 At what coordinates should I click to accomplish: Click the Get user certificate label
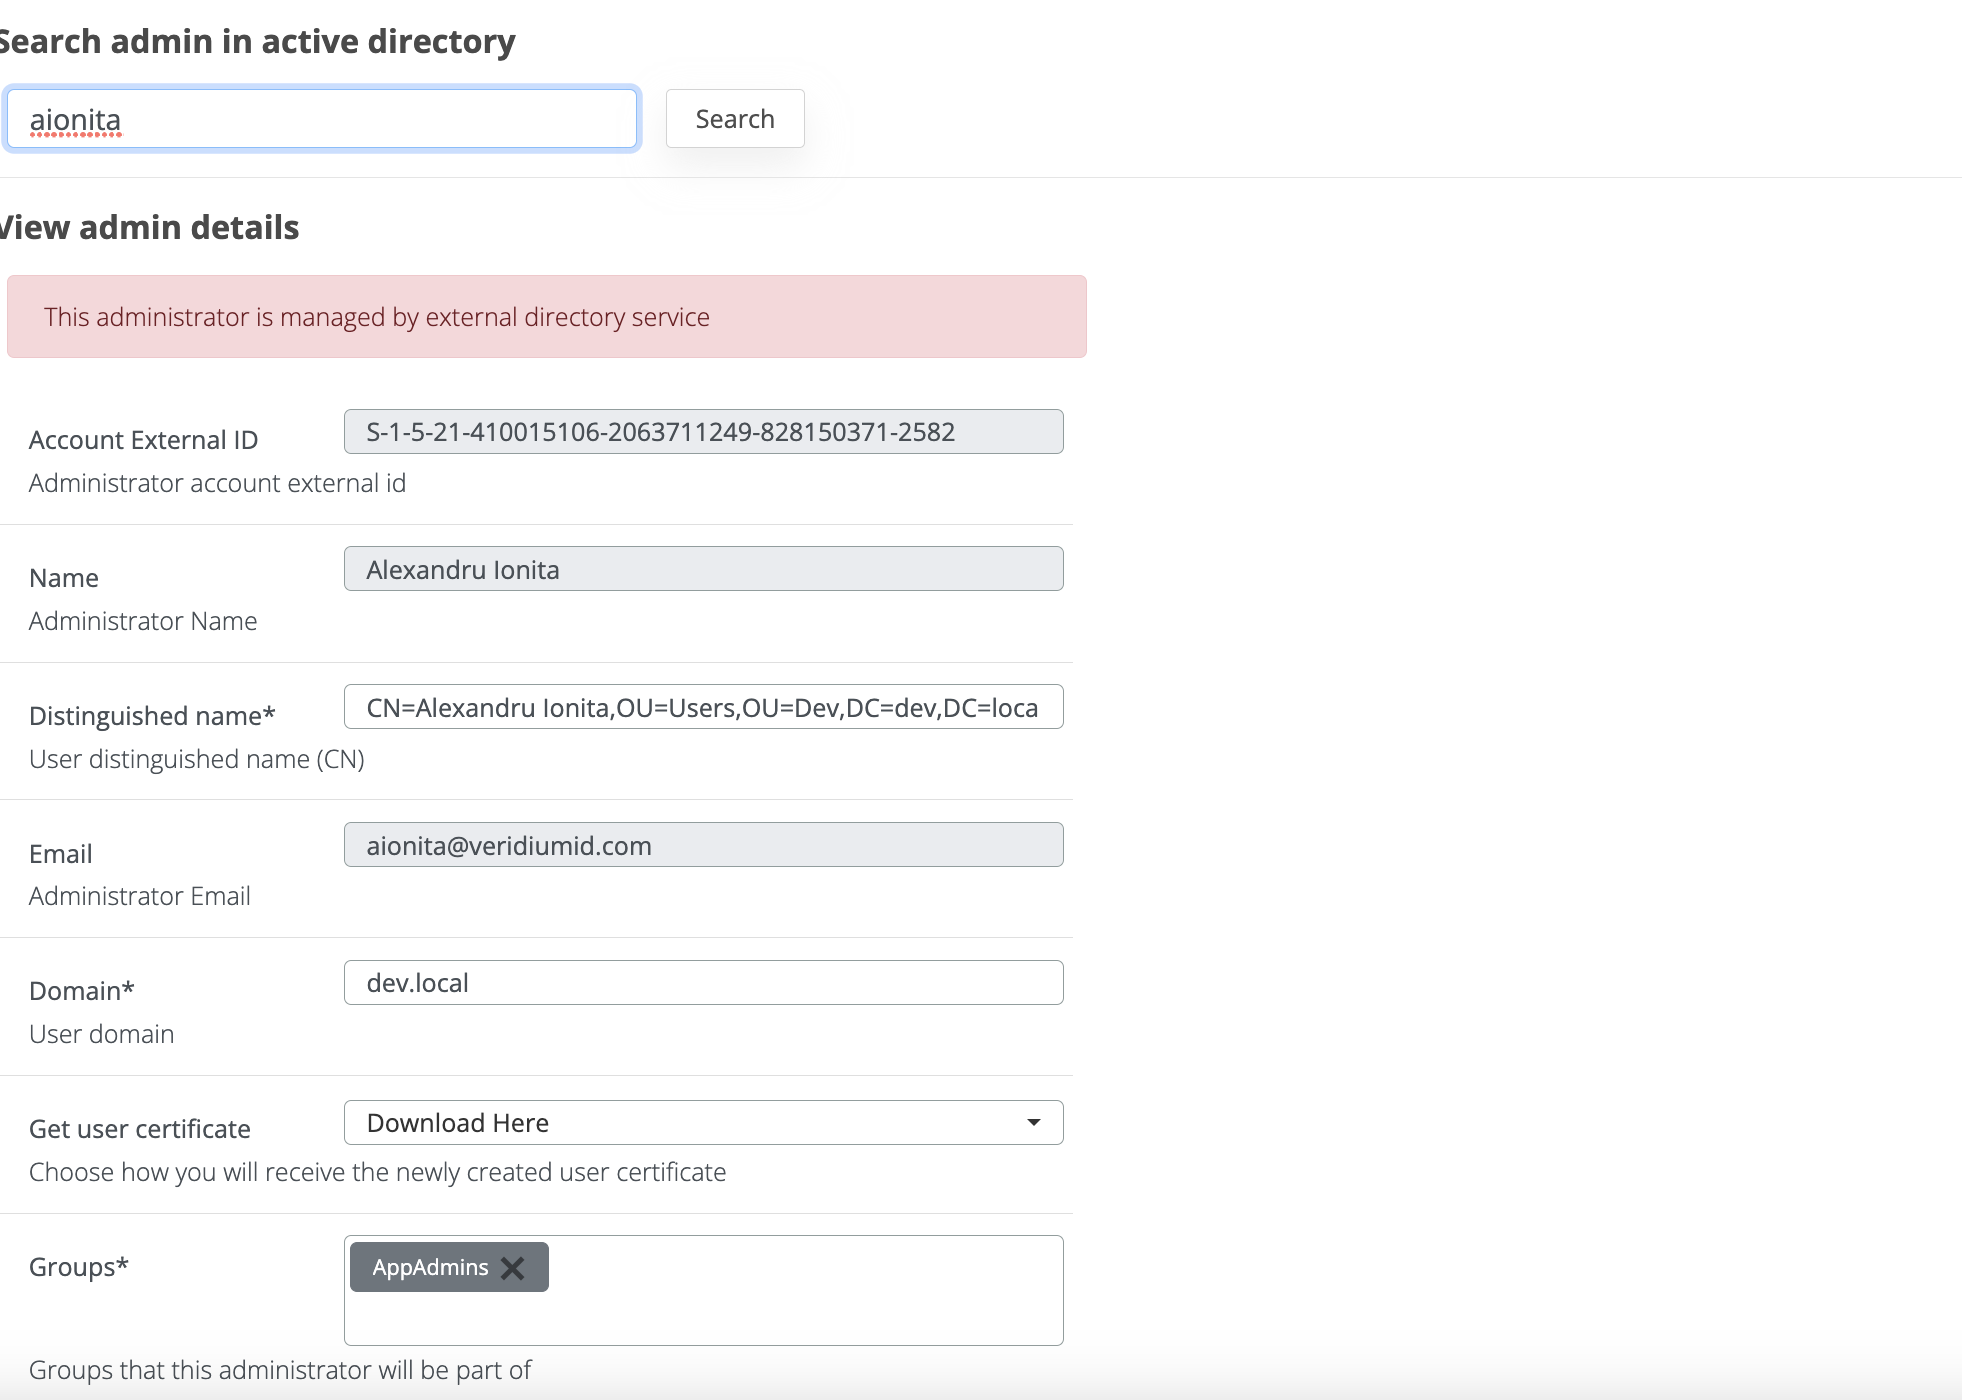[140, 1129]
